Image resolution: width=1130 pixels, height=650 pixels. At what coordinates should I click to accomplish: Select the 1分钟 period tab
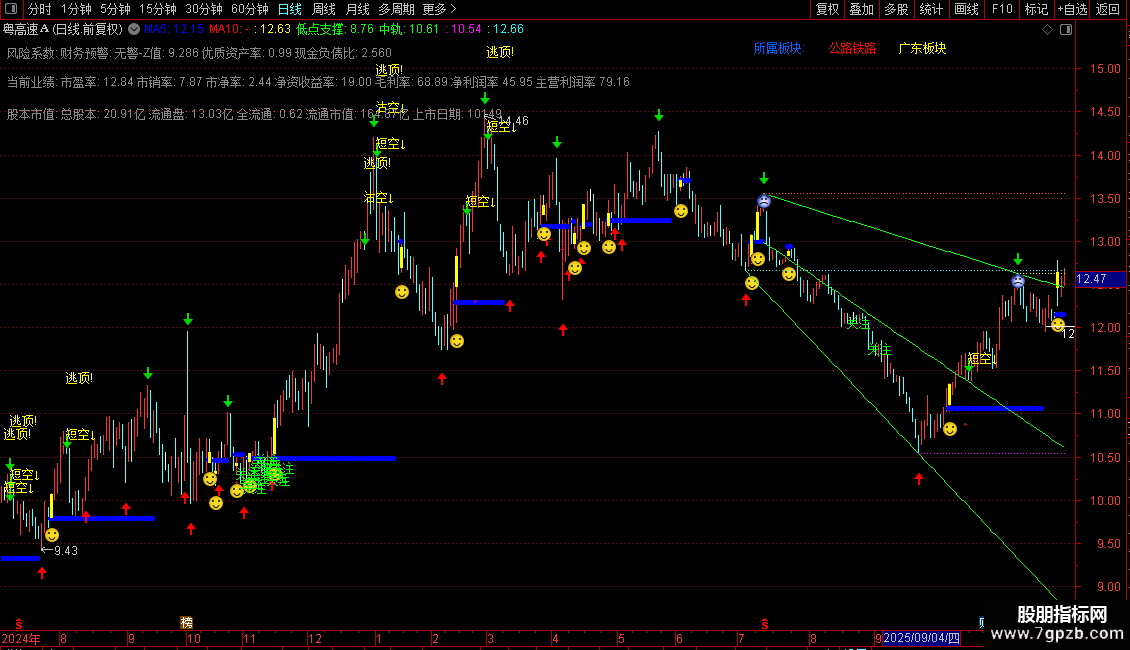tap(76, 9)
